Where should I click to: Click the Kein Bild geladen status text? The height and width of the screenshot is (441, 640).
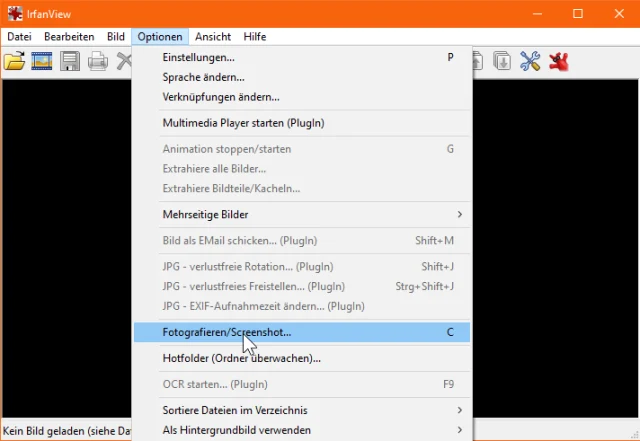tap(67, 431)
